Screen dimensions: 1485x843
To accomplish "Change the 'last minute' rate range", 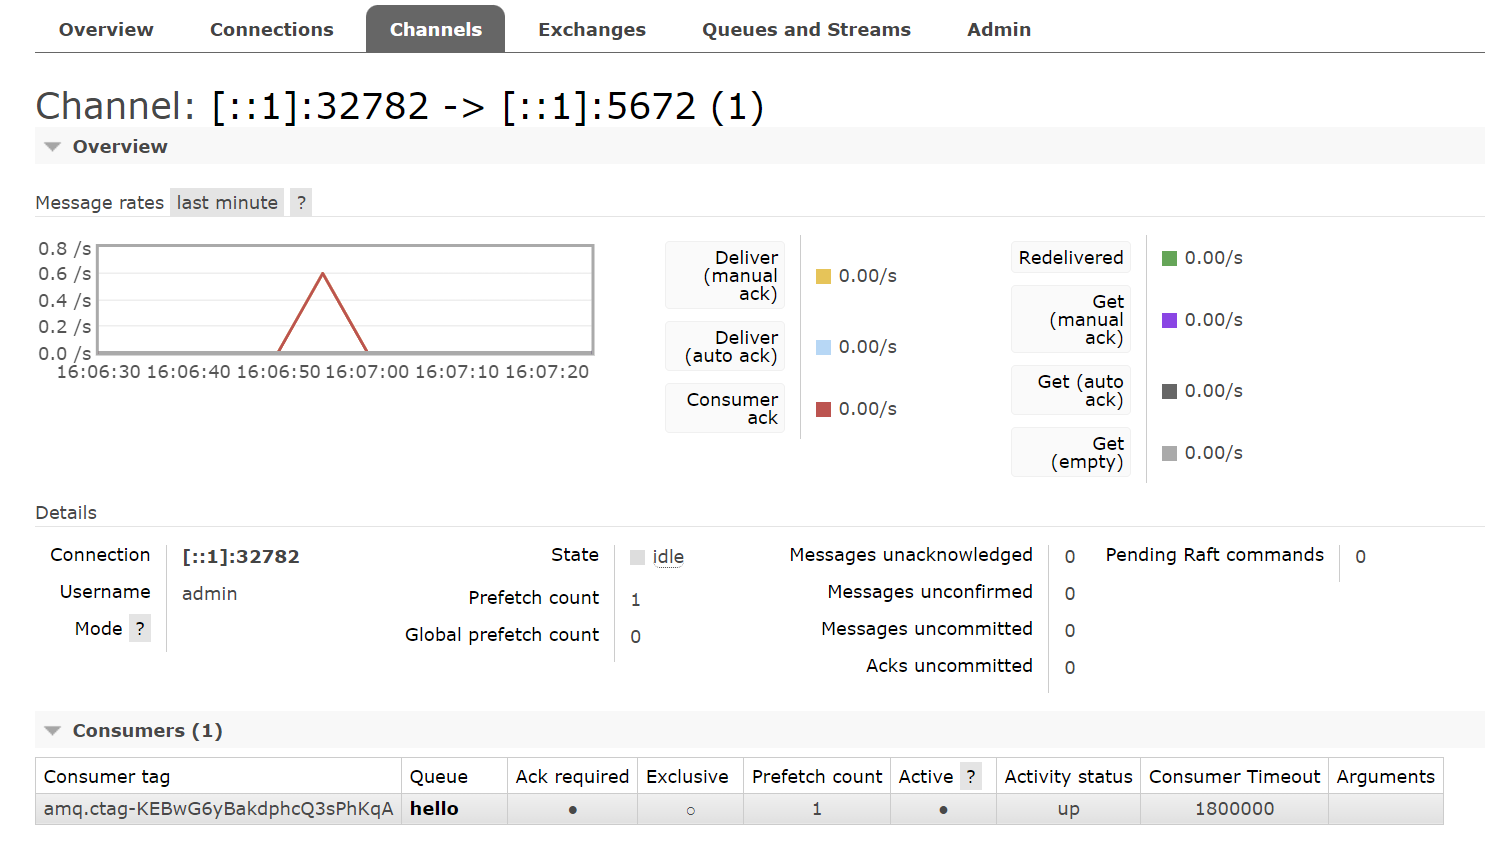I will (x=227, y=202).
